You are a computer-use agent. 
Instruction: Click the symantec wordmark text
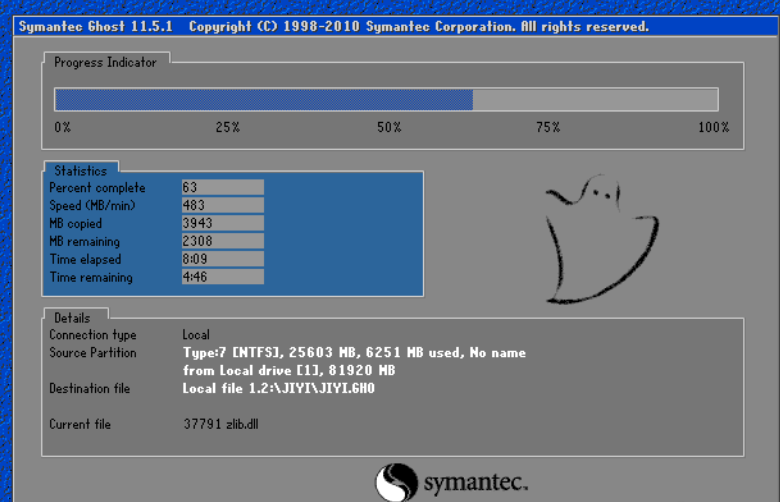(x=476, y=483)
